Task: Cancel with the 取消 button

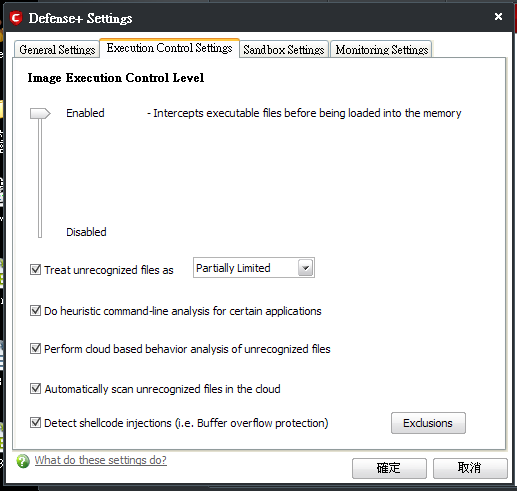Action: [x=470, y=468]
